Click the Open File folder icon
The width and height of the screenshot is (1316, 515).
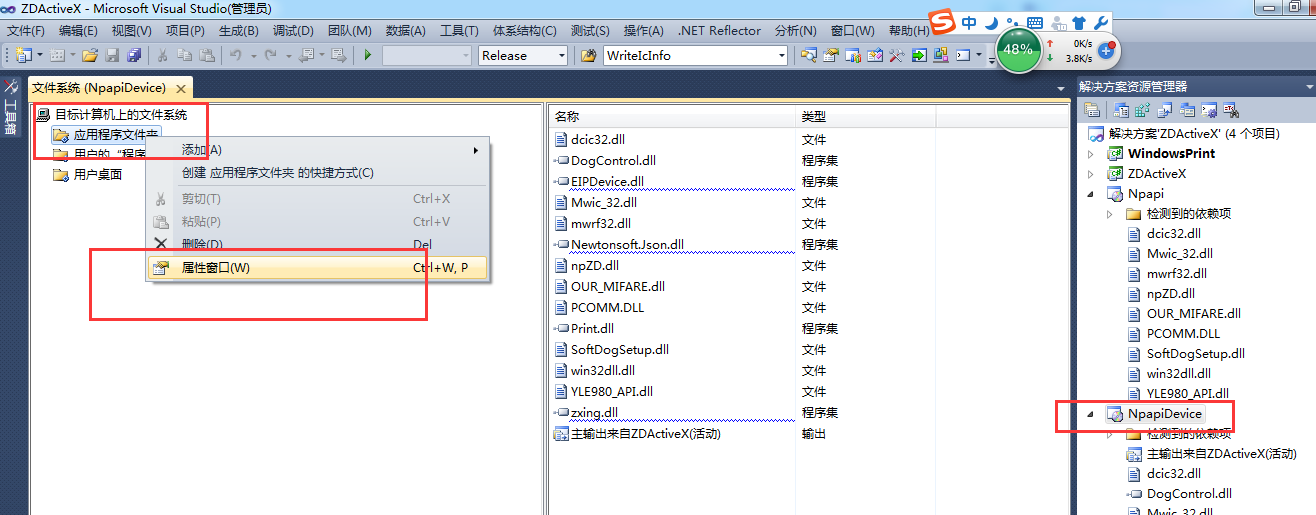[89, 55]
